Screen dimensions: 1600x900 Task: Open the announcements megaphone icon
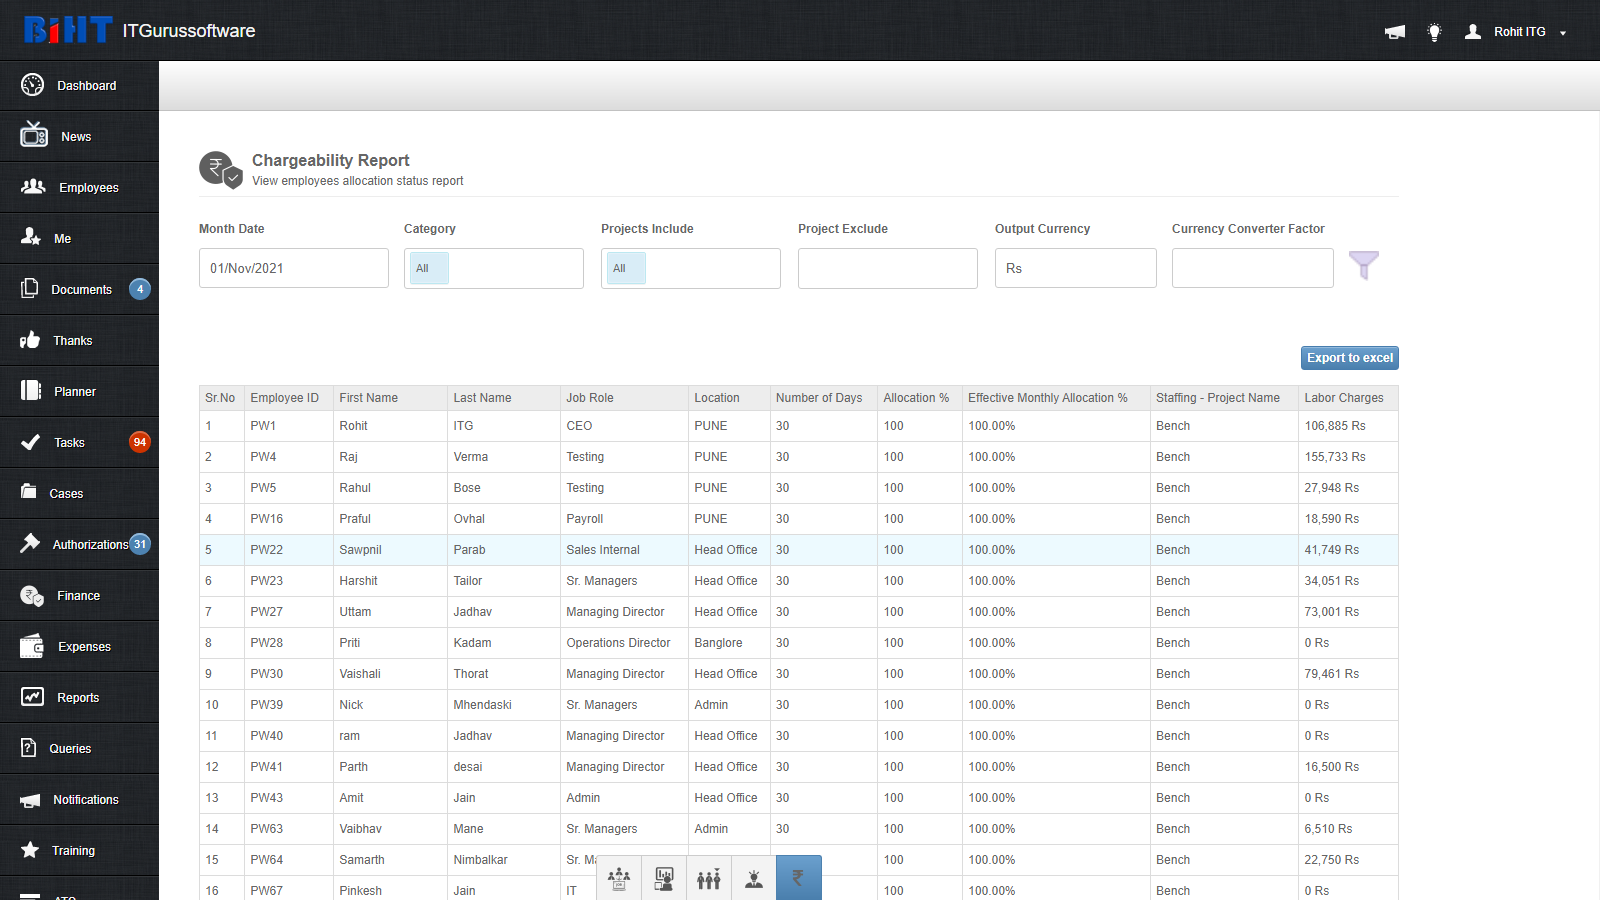(x=1395, y=32)
